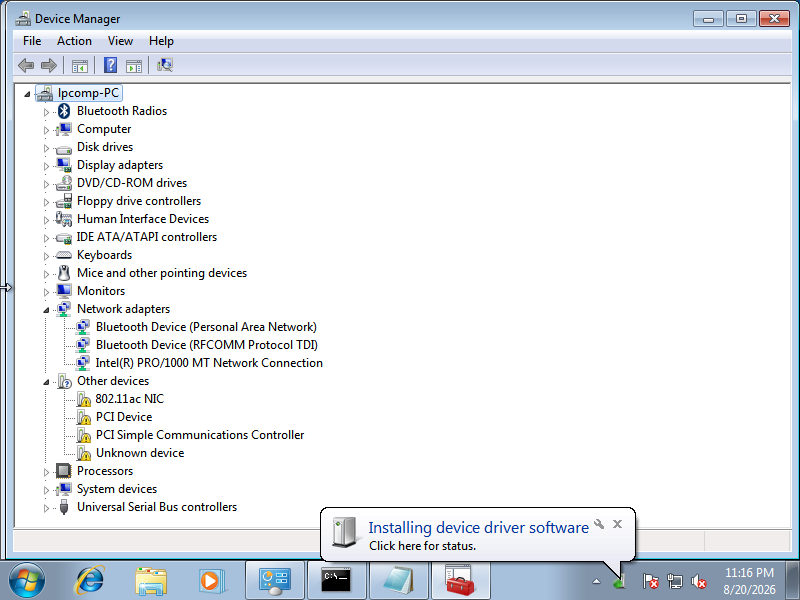Select Bluetooth Device (Personal Area Network)
This screenshot has height=600, width=800.
point(206,327)
